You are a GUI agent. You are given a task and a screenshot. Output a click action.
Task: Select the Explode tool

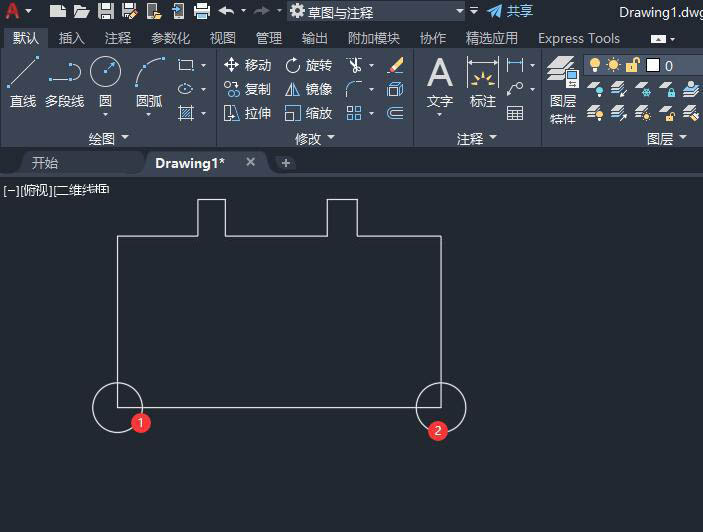coord(395,89)
